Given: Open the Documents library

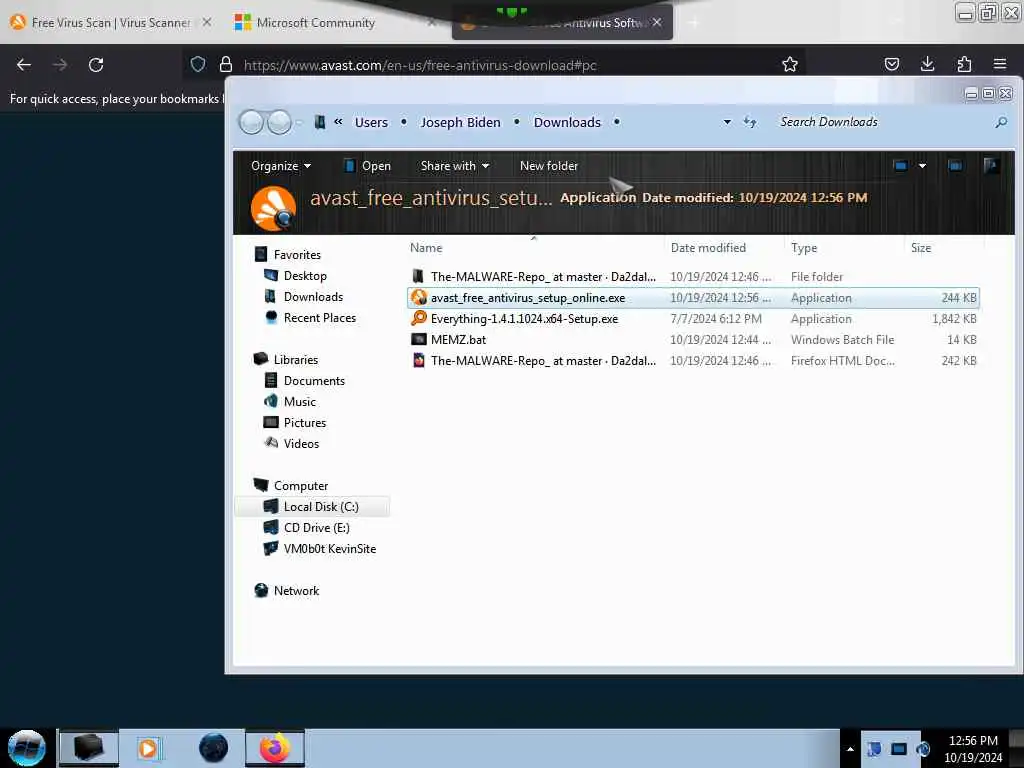Looking at the screenshot, I should tap(314, 381).
